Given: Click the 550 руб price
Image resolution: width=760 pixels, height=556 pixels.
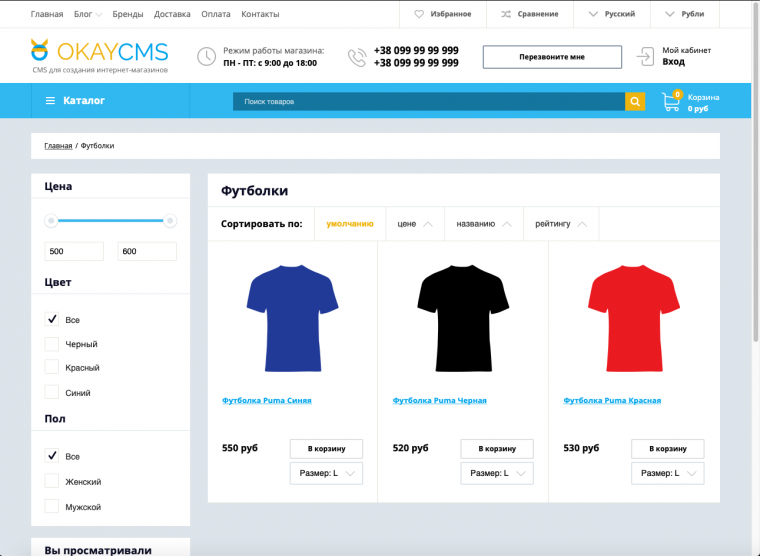Looking at the screenshot, I should [240, 448].
